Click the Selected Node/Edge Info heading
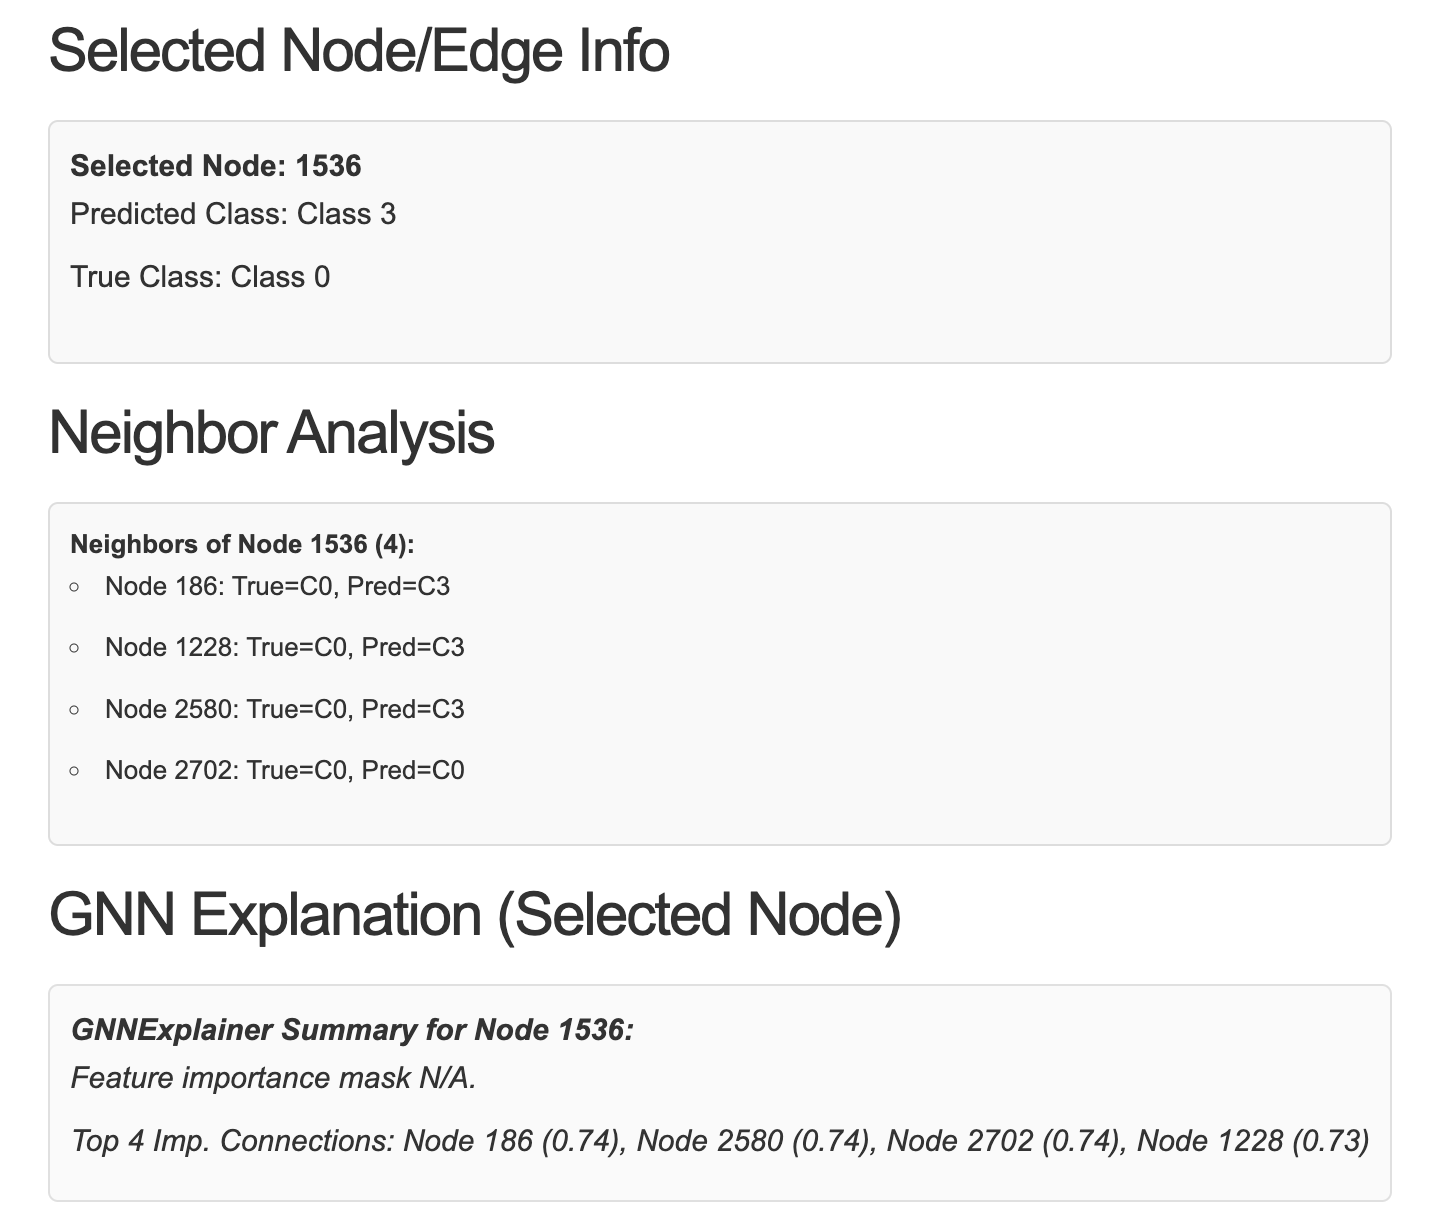This screenshot has width=1438, height=1228. [358, 51]
